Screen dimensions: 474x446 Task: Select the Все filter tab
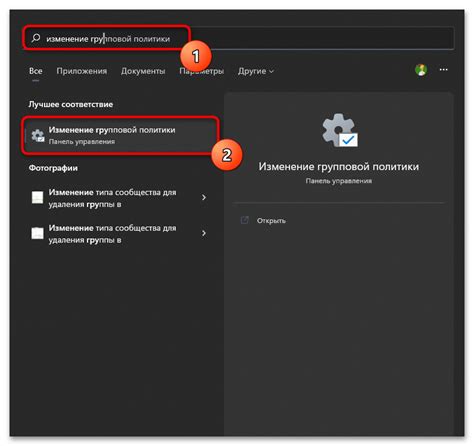35,71
